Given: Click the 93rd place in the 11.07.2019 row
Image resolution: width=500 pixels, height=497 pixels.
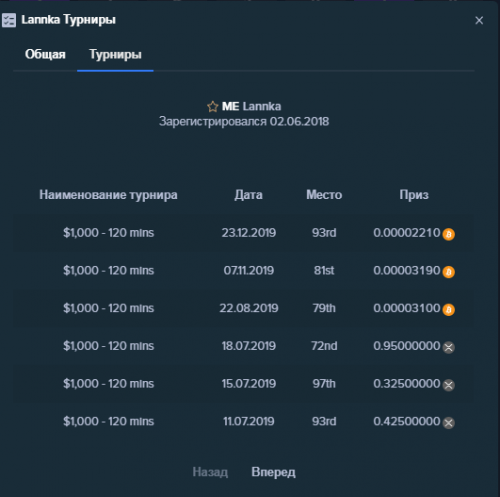Looking at the screenshot, I should pyautogui.click(x=324, y=421).
